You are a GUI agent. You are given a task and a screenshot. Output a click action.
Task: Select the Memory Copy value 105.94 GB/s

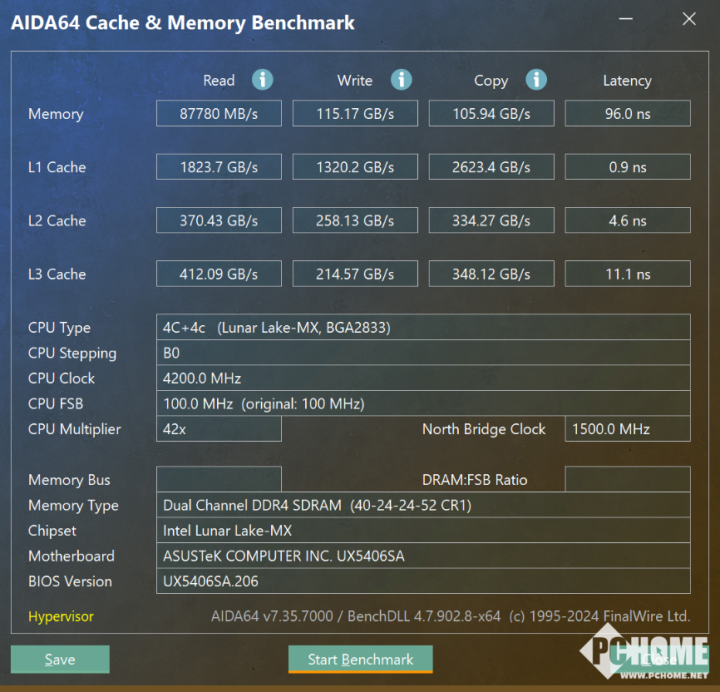[x=491, y=113]
